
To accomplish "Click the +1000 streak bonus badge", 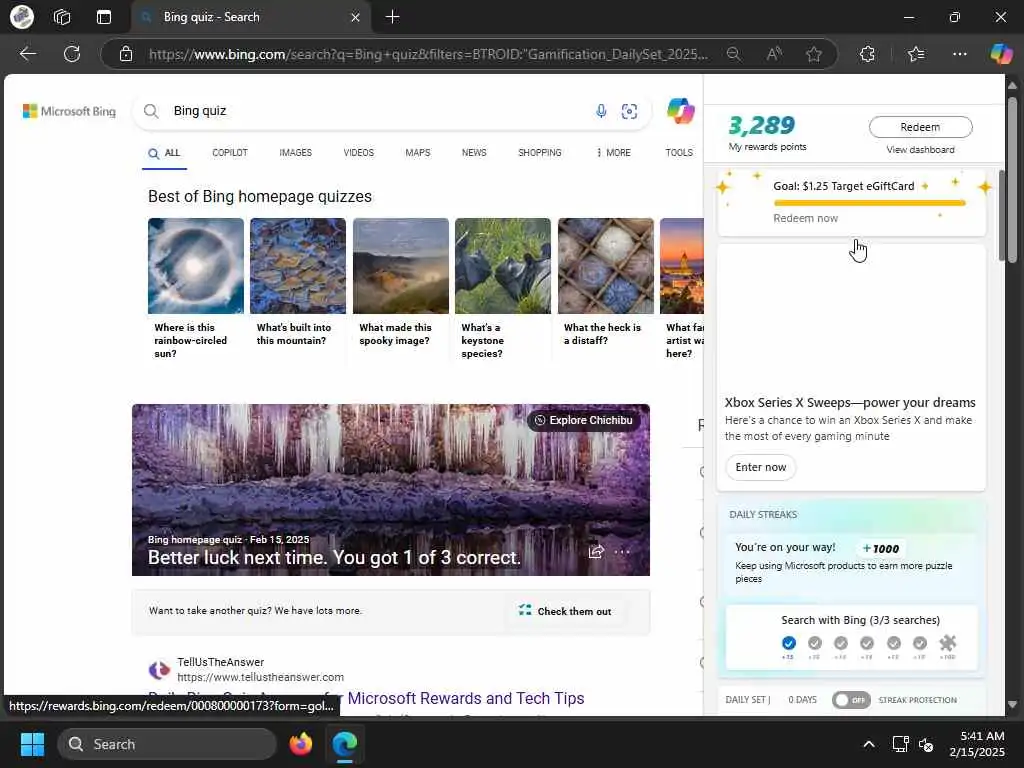I will [x=881, y=549].
